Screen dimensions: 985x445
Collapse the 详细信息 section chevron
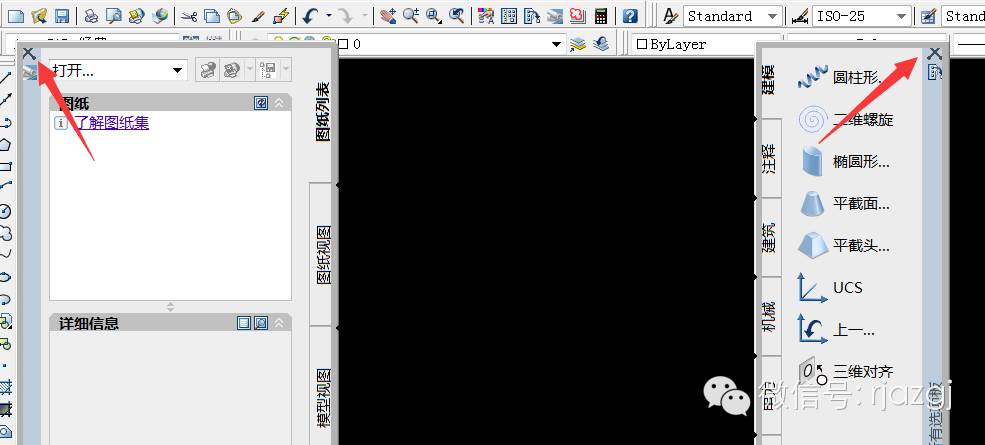(279, 323)
